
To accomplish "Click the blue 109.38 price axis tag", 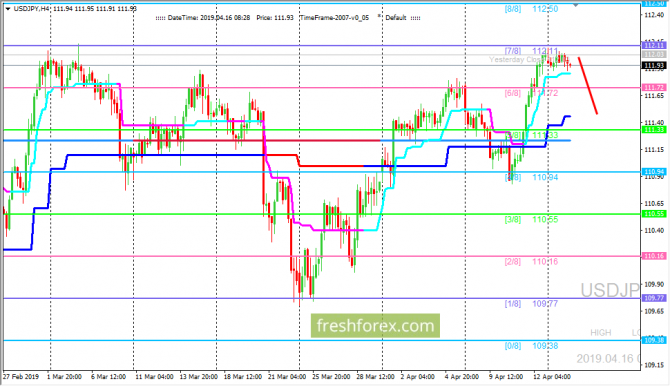I will pyautogui.click(x=654, y=340).
